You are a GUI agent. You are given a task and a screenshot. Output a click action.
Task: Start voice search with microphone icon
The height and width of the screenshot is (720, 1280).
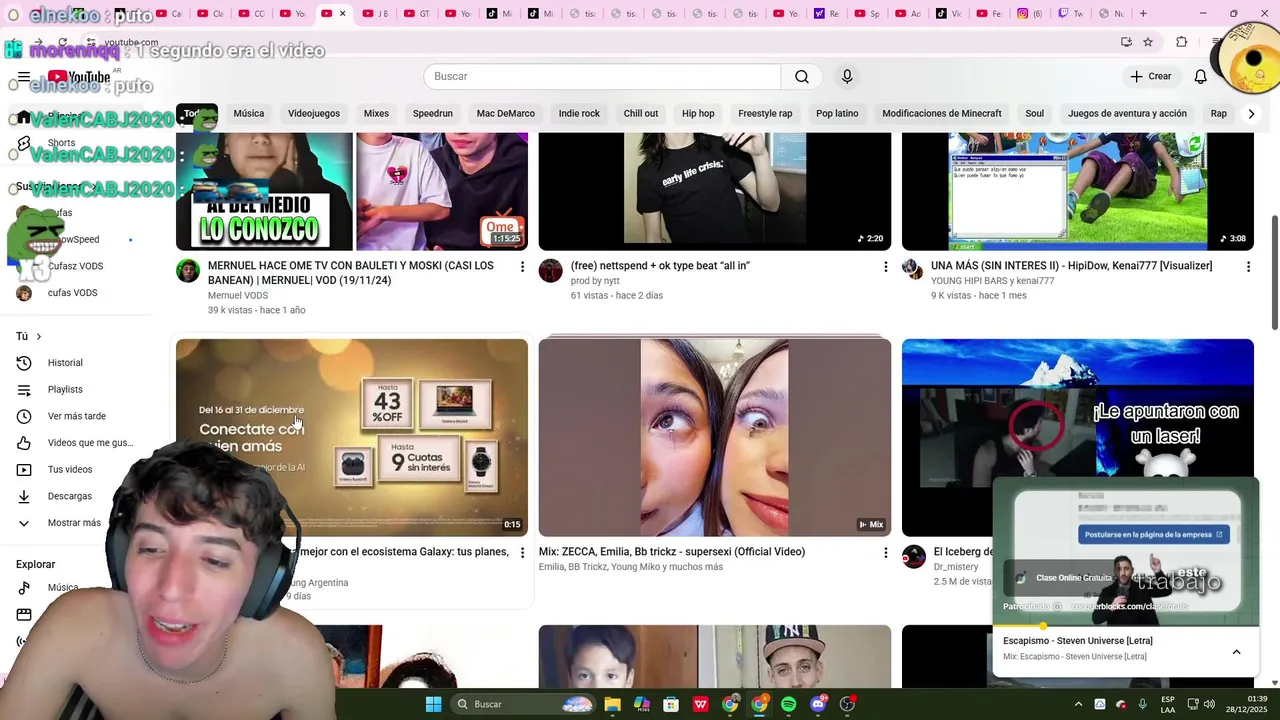[x=847, y=77]
